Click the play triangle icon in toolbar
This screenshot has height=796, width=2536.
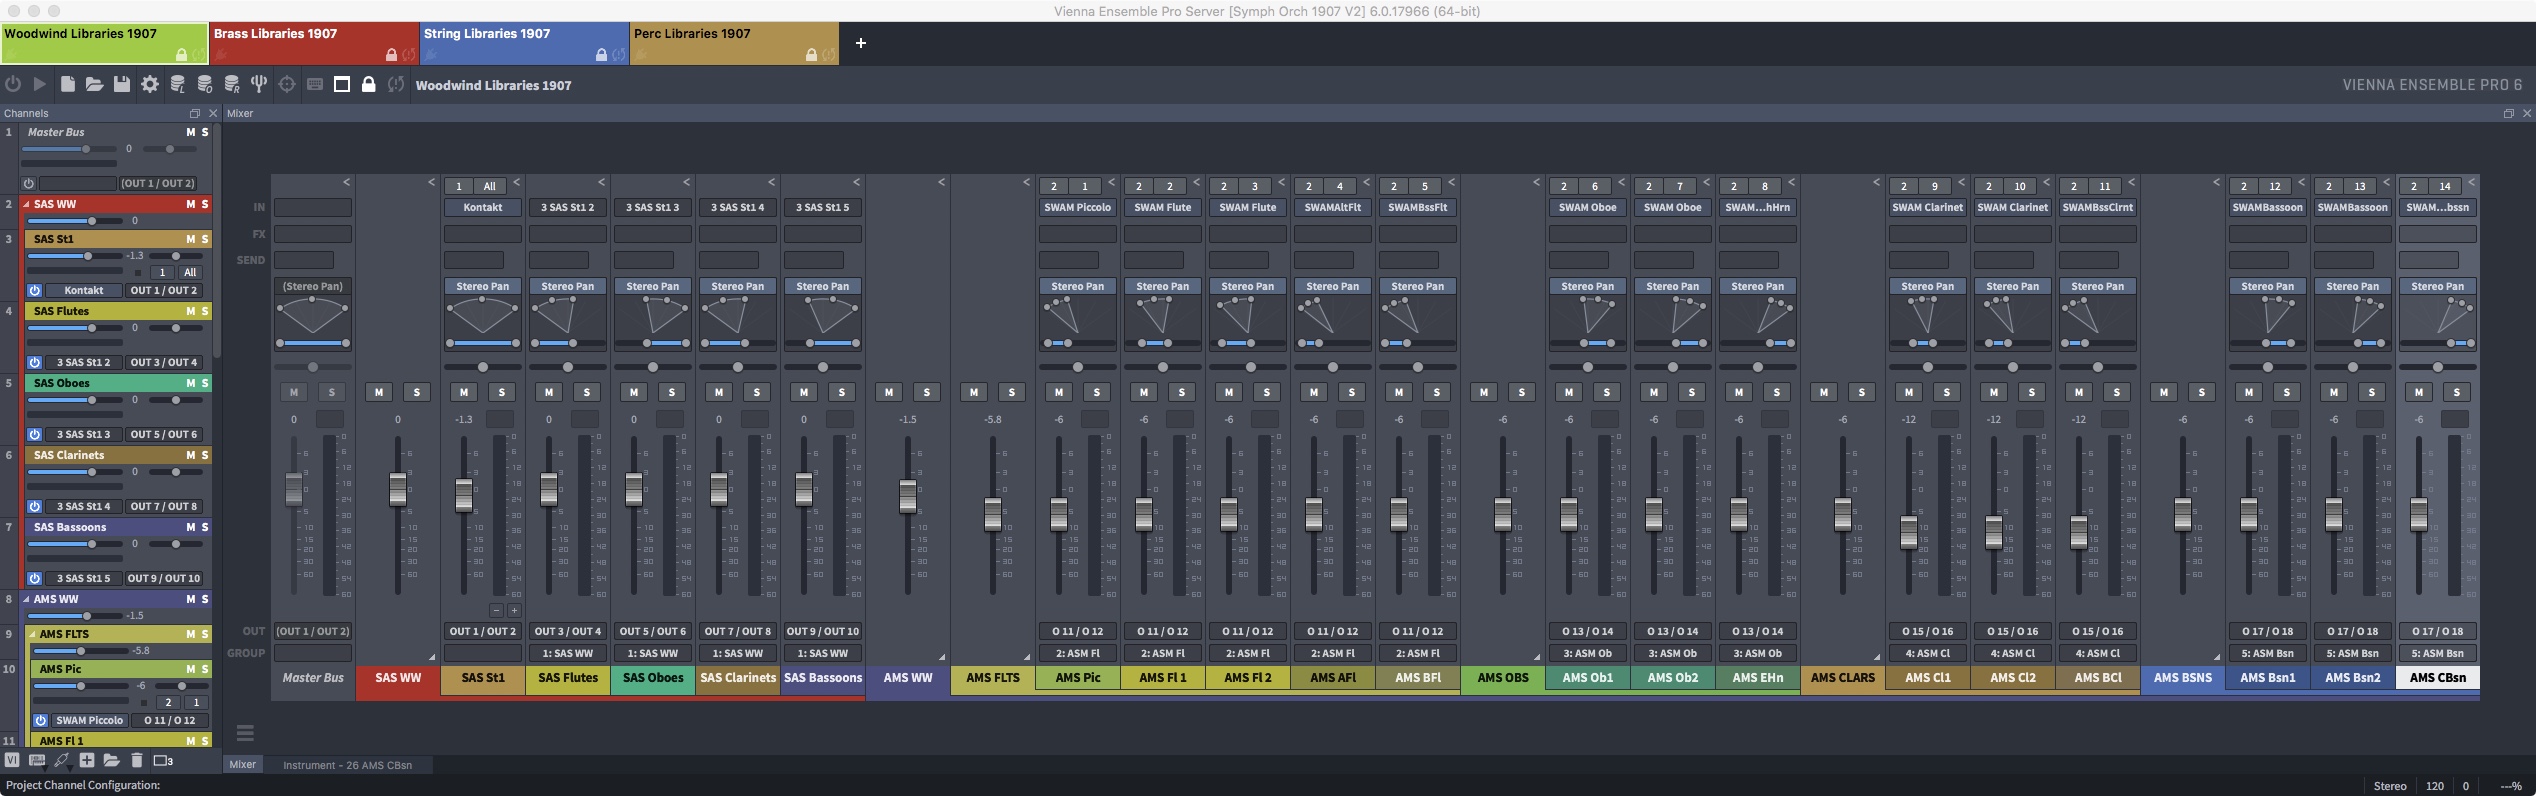click(40, 85)
